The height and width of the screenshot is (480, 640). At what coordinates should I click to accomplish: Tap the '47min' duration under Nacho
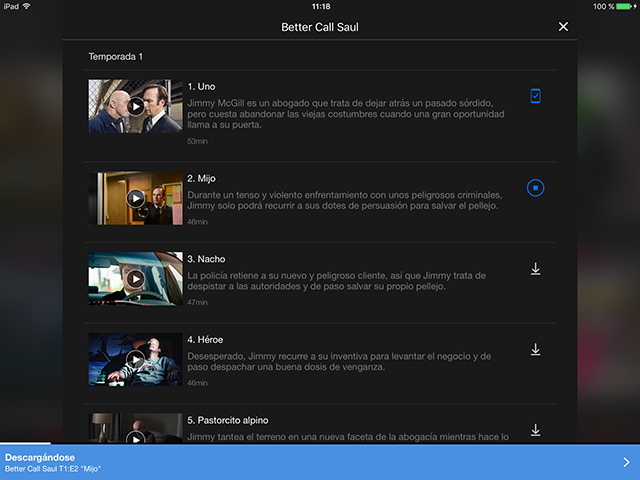[x=198, y=302]
